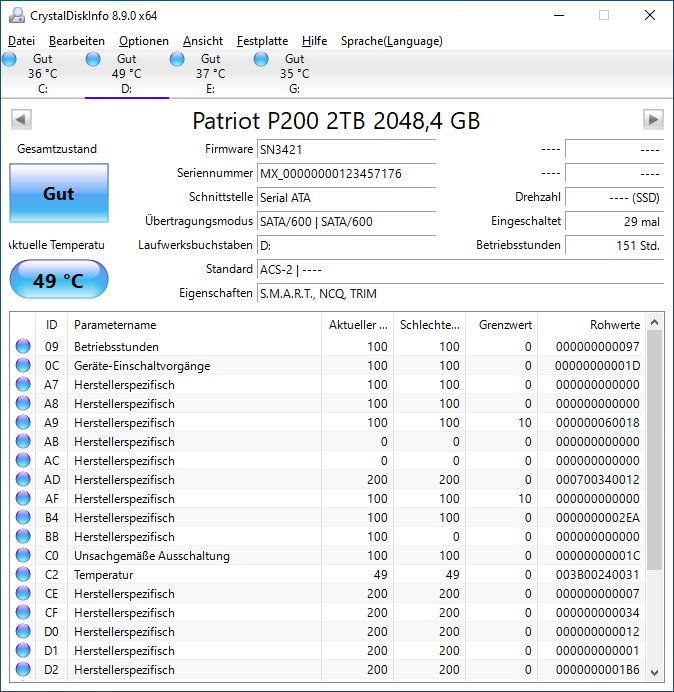This screenshot has width=674, height=692.
Task: Click the previous disk arrow button
Action: 21,119
